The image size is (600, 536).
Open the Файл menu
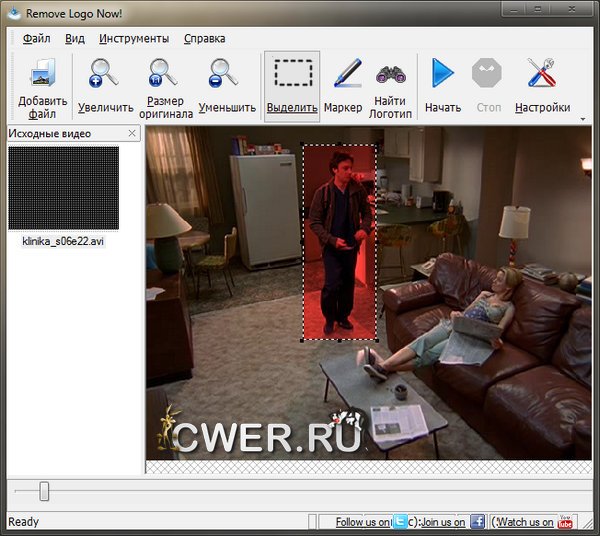point(36,39)
